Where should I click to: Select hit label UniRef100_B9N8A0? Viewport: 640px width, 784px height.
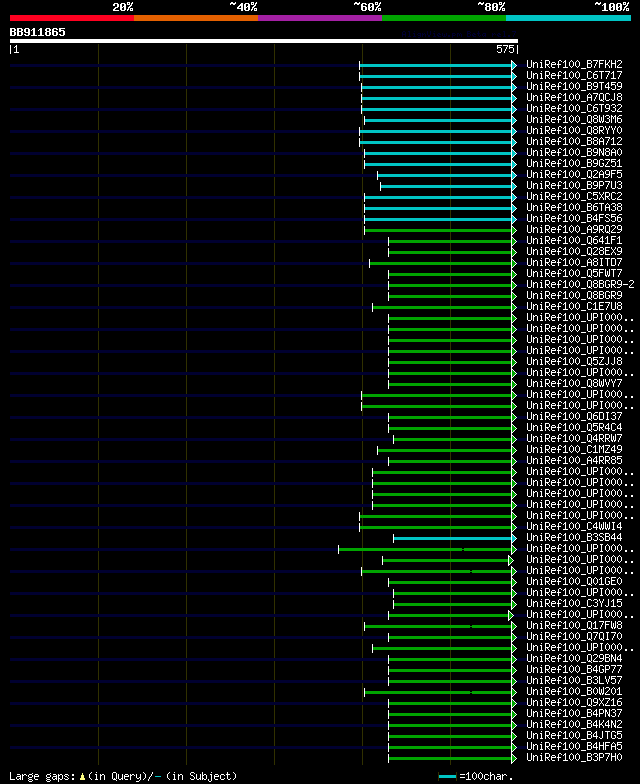coord(574,152)
